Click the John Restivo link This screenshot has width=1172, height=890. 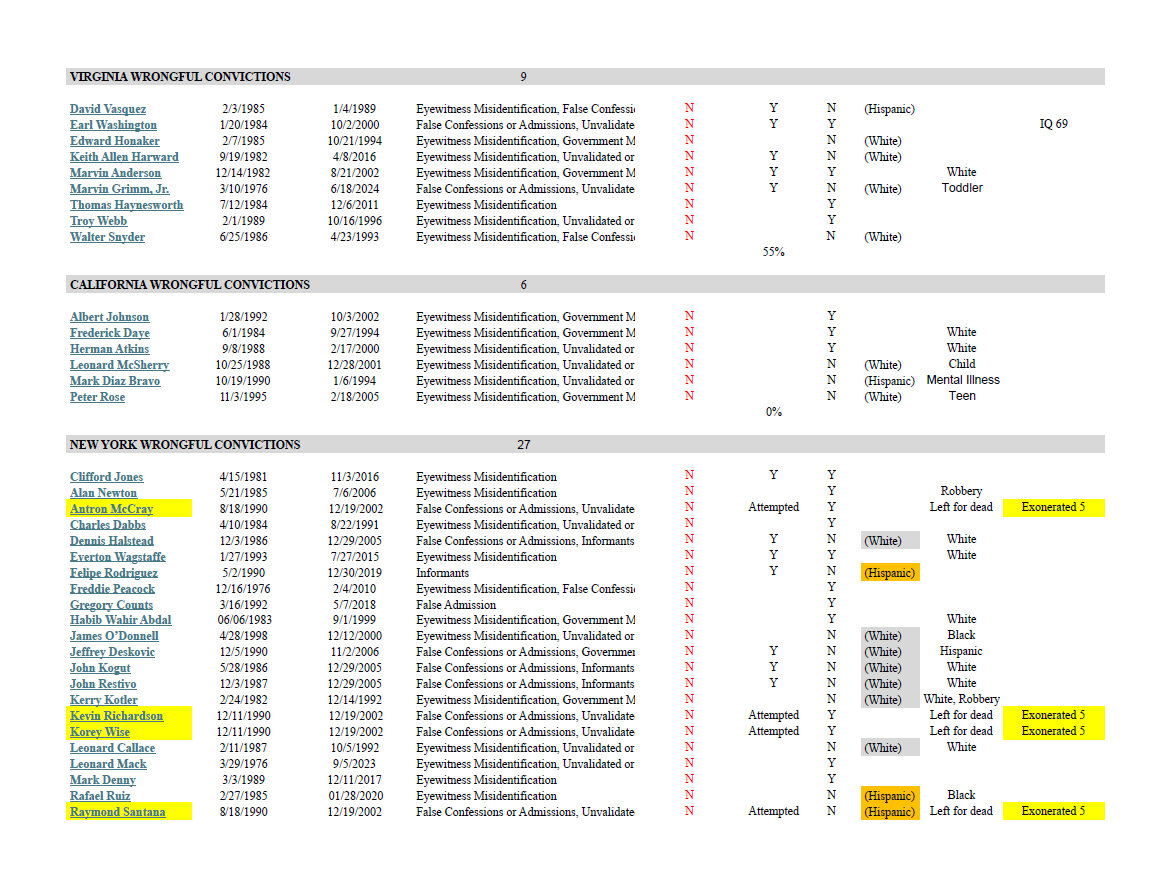[103, 685]
